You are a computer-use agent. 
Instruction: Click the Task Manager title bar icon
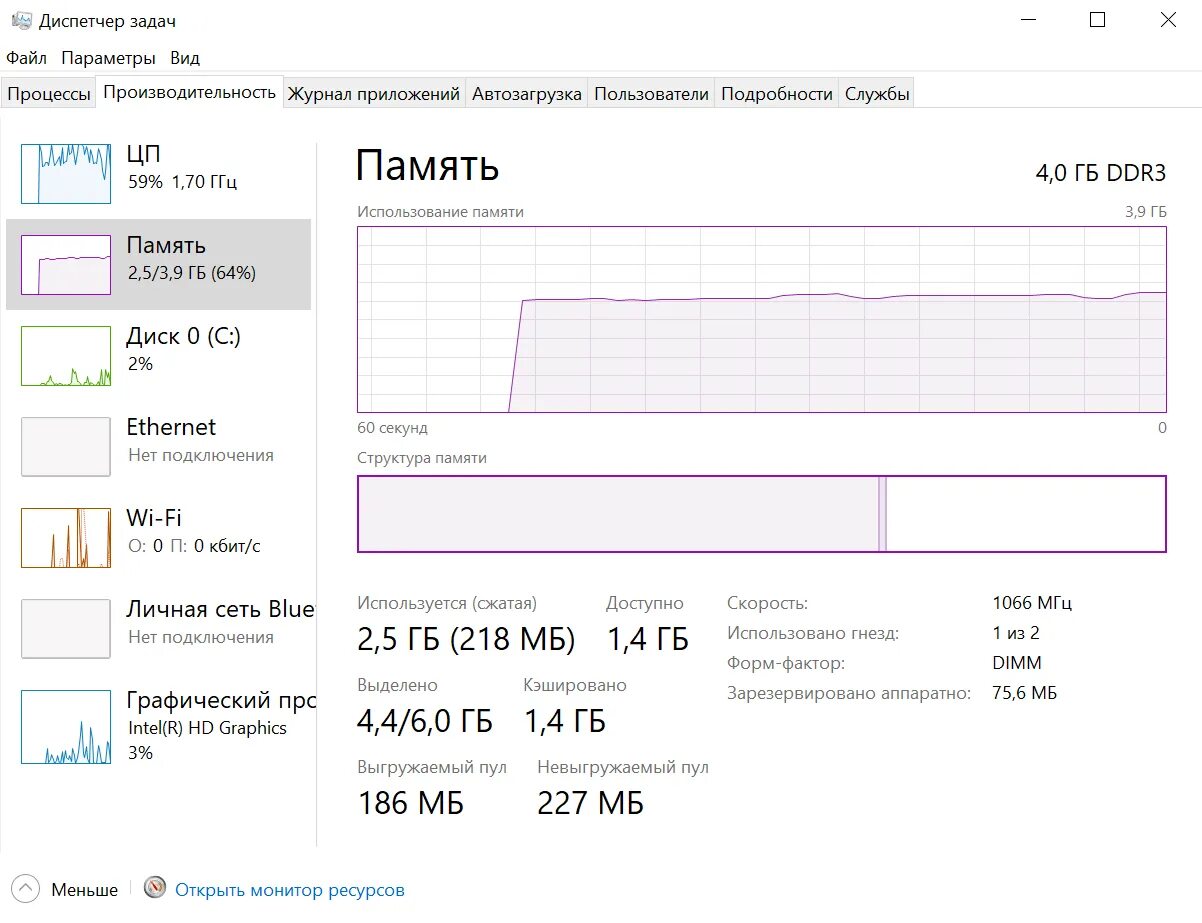[21, 21]
